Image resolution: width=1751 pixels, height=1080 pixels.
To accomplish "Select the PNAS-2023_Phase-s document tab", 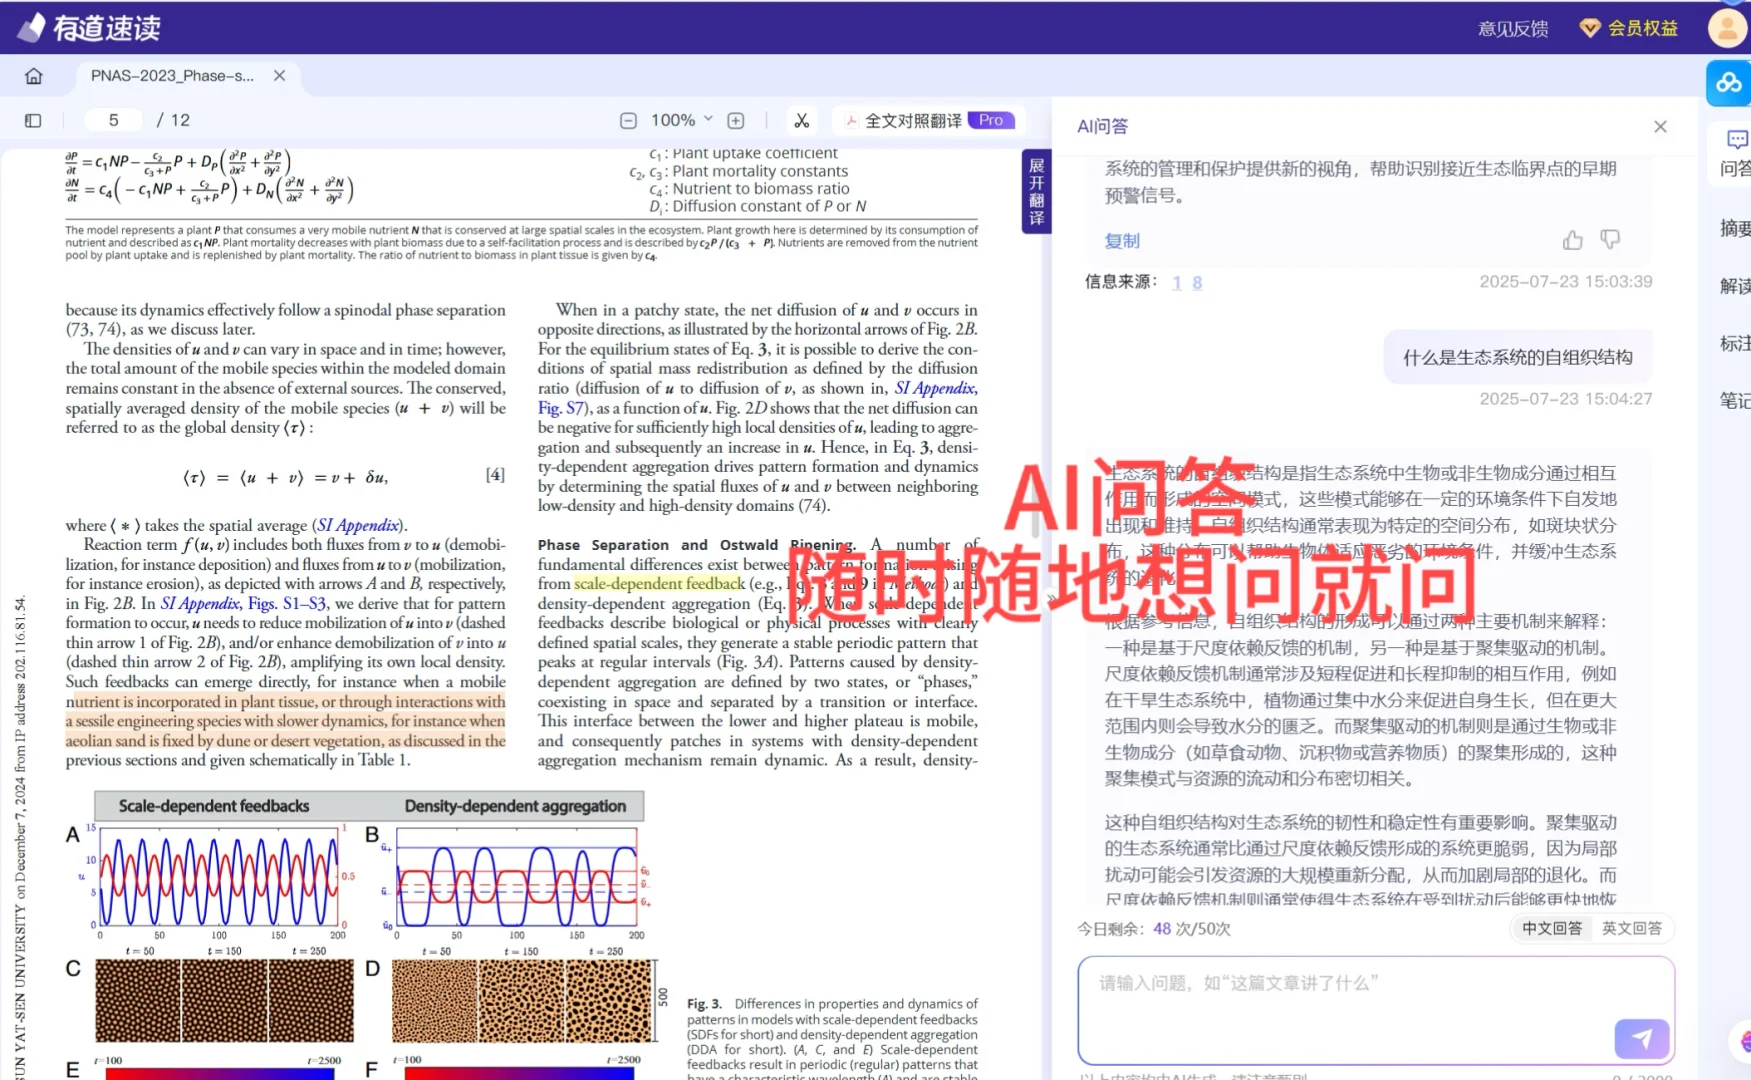I will 170,75.
